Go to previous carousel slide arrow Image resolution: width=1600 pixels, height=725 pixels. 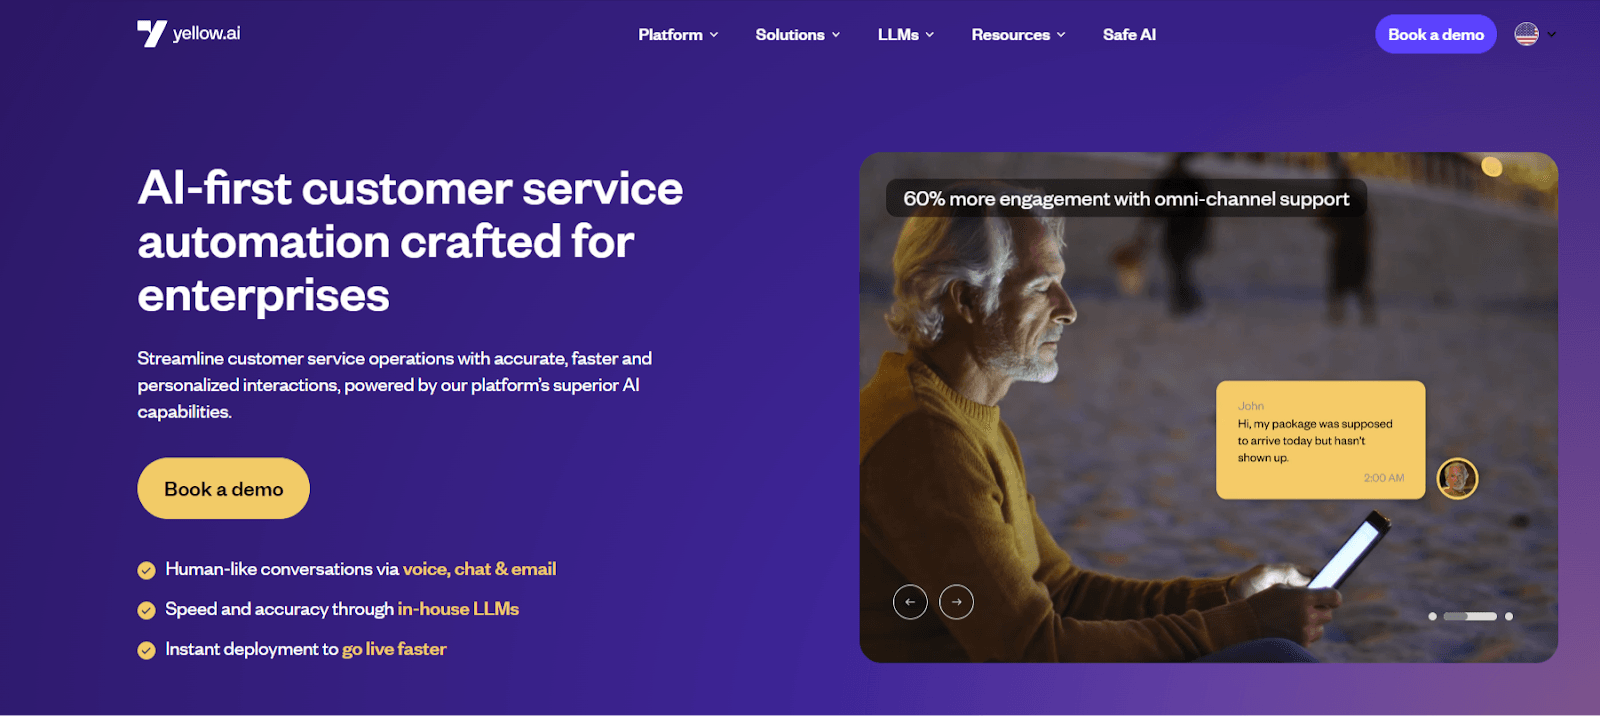pyautogui.click(x=910, y=602)
